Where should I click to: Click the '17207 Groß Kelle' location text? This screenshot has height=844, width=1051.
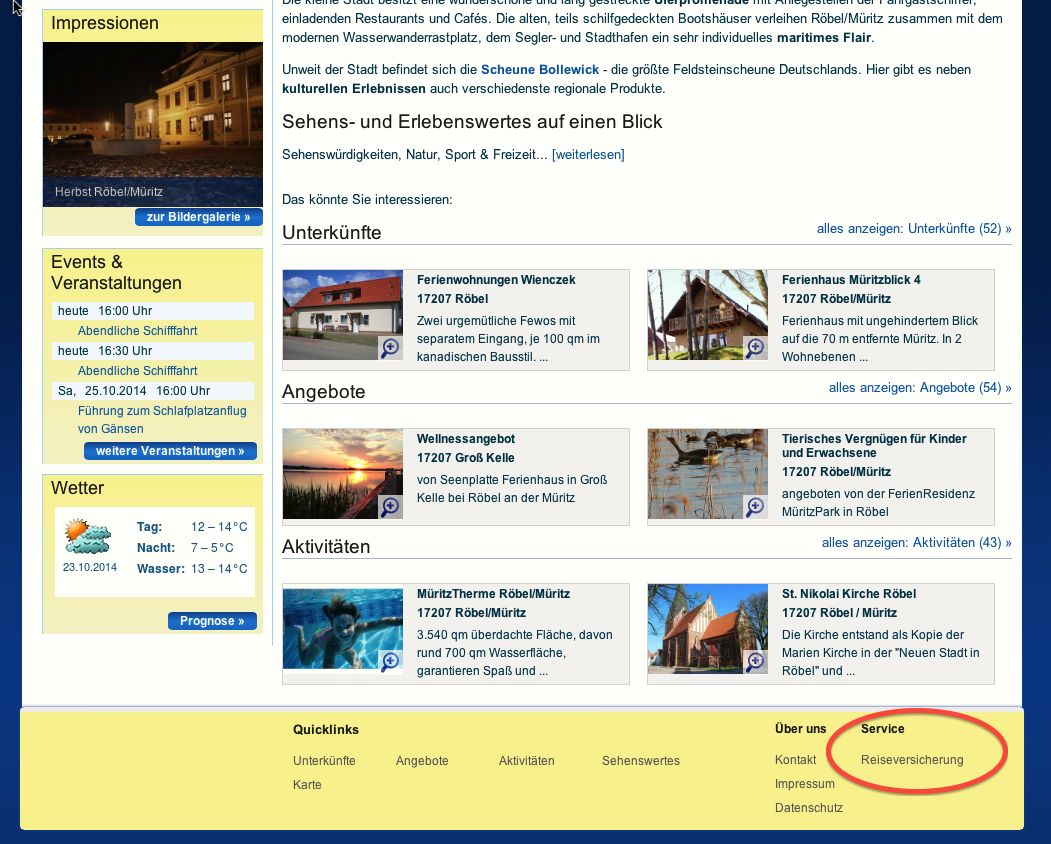pyautogui.click(x=466, y=458)
